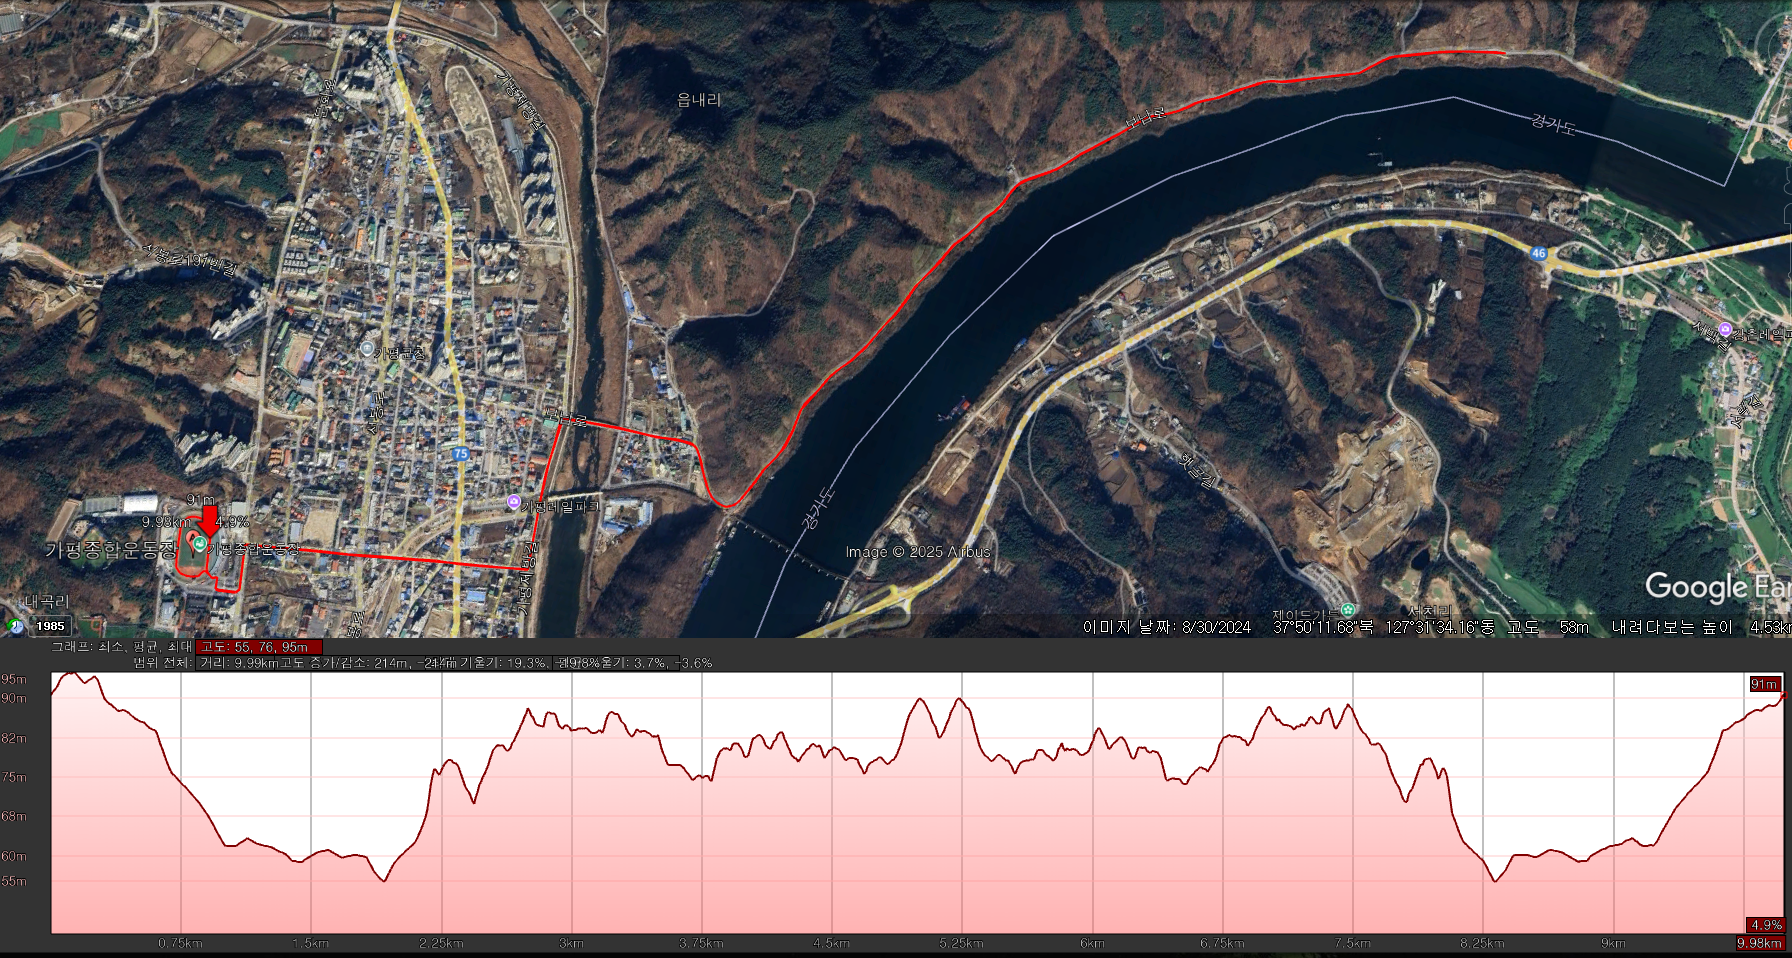Select the elevation stats 고도: 55, 76, 95m

(x=259, y=647)
